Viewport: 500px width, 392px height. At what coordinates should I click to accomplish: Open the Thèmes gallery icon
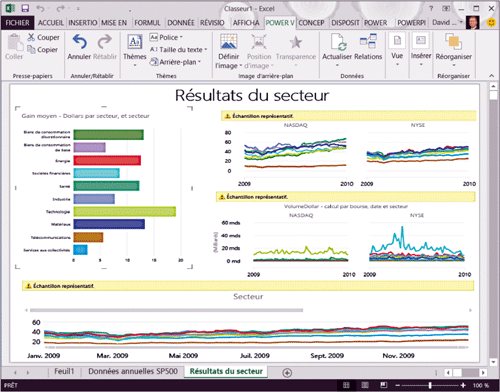point(135,42)
